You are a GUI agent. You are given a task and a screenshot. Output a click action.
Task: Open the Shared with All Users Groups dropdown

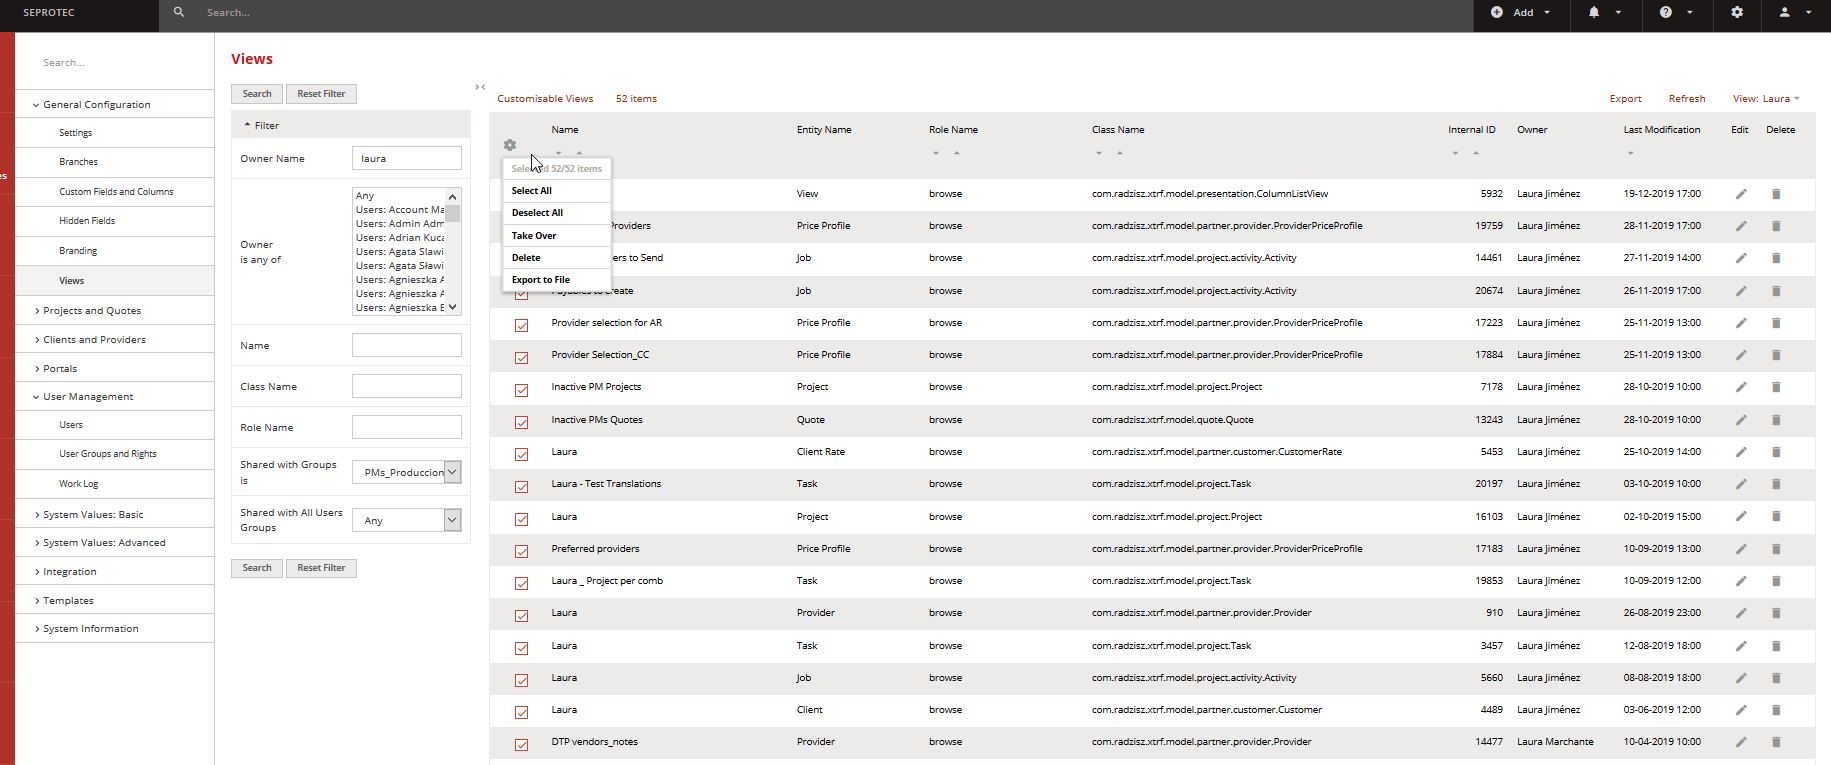pos(406,520)
